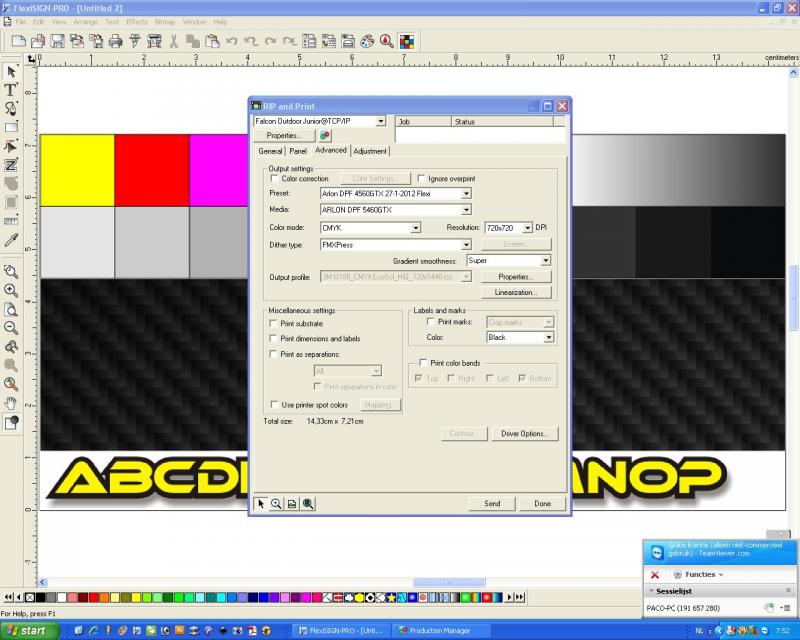Open the TeamViewer Functies dropdown

tap(699, 575)
